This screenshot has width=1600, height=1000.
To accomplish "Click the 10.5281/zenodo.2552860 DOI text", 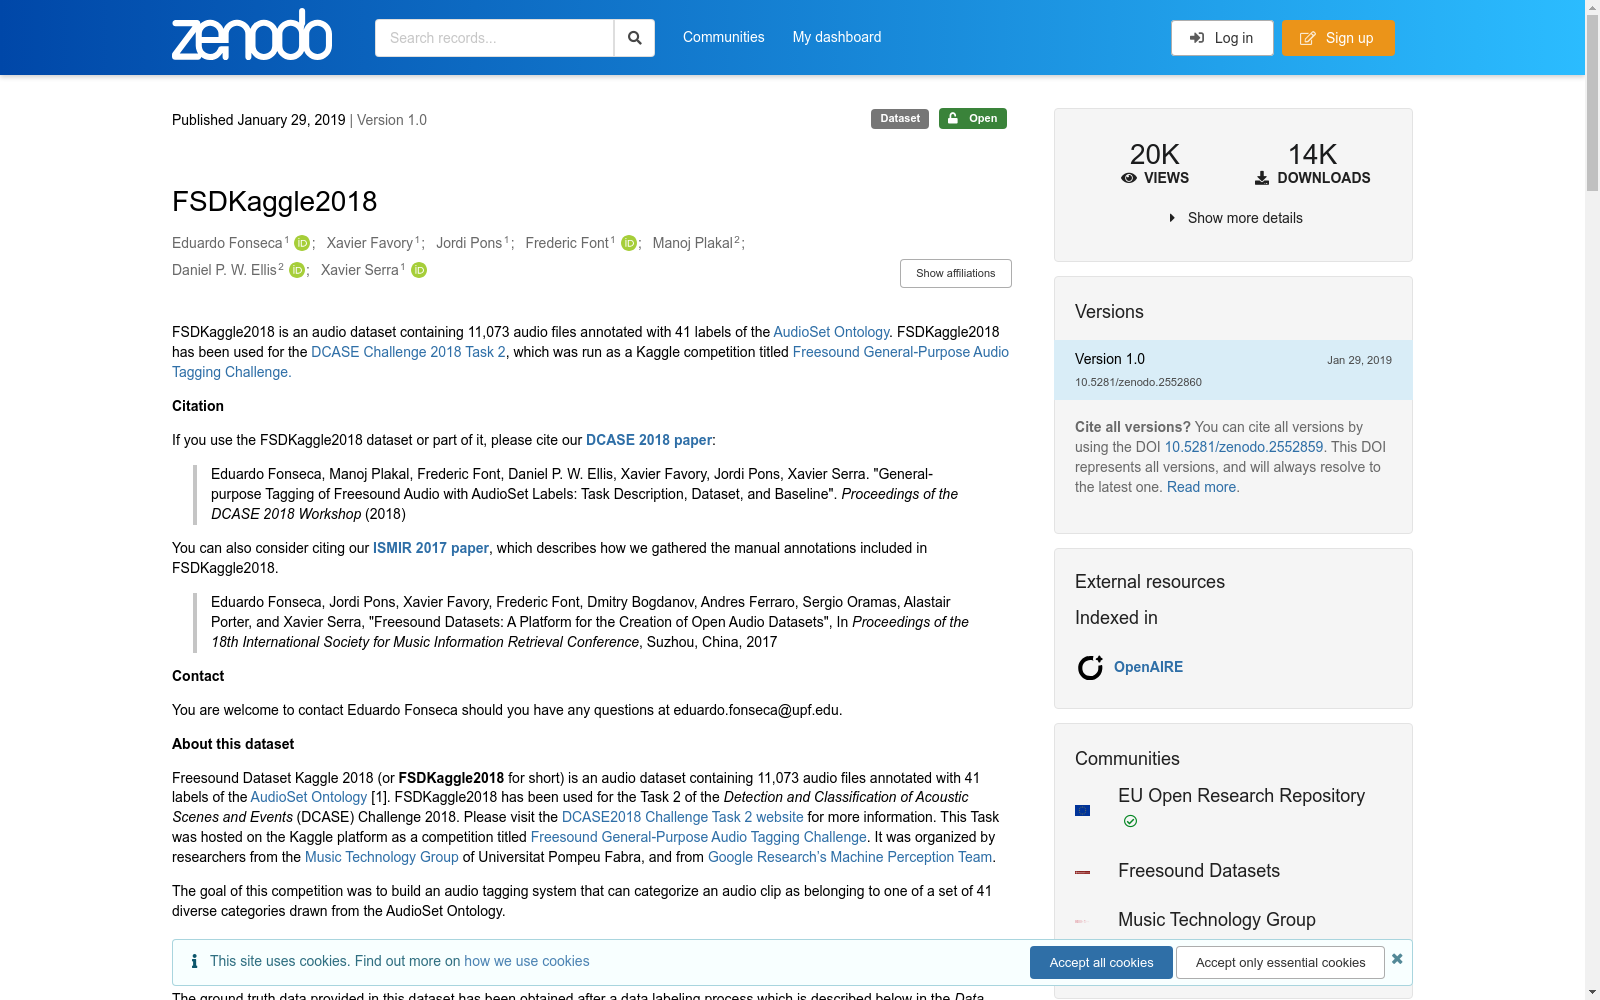I will [x=1138, y=382].
